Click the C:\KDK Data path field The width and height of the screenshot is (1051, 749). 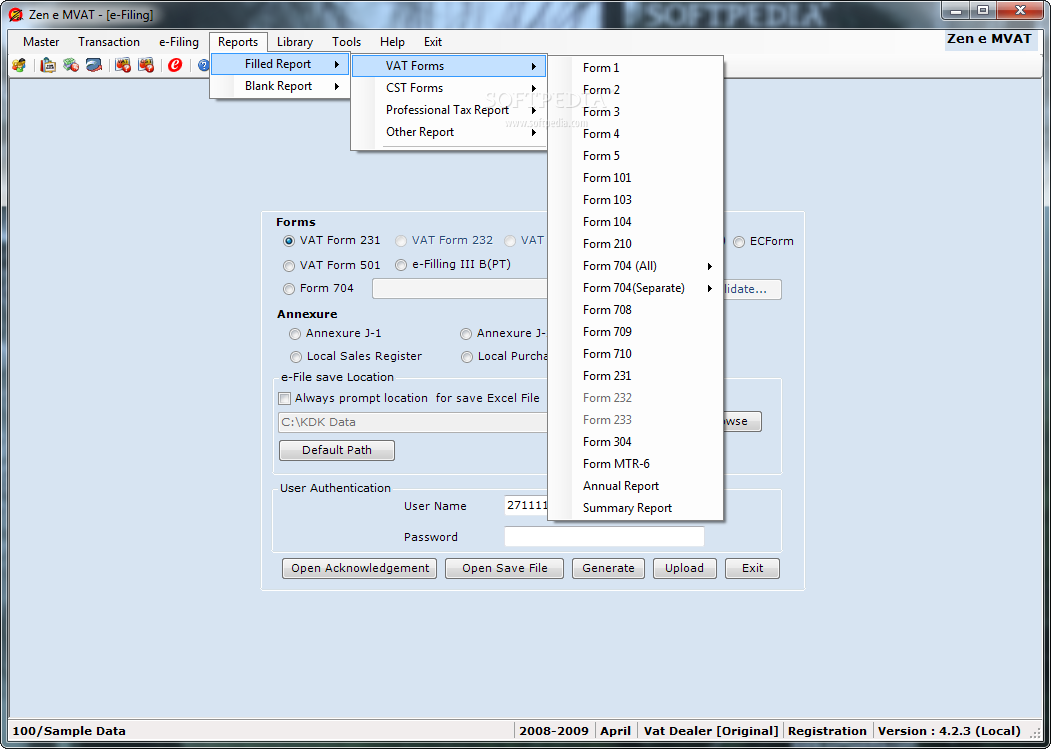pyautogui.click(x=413, y=422)
